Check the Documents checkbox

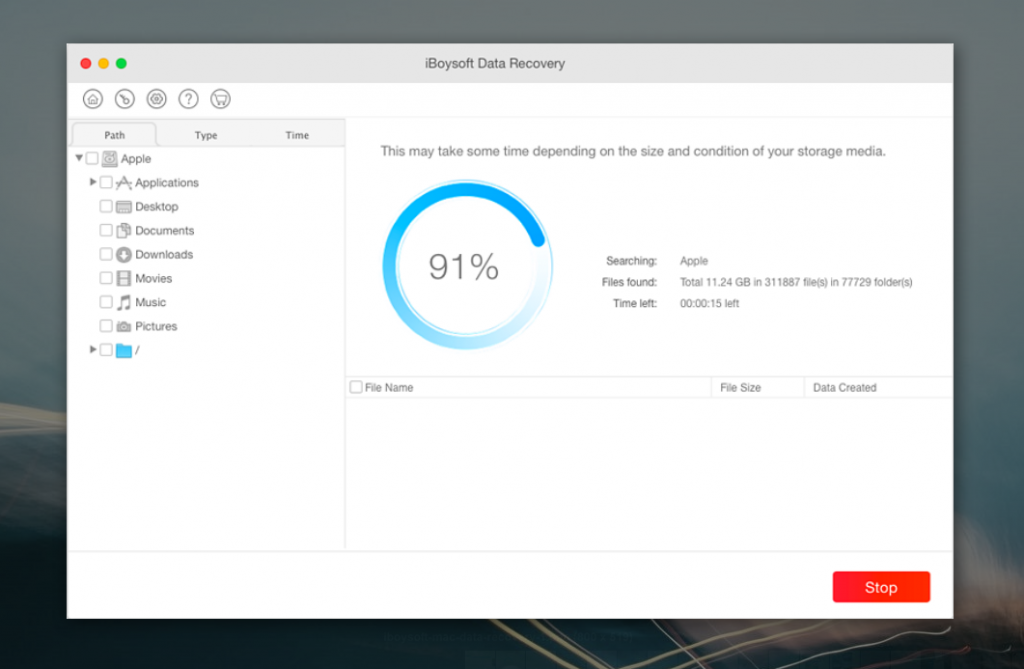(x=106, y=230)
